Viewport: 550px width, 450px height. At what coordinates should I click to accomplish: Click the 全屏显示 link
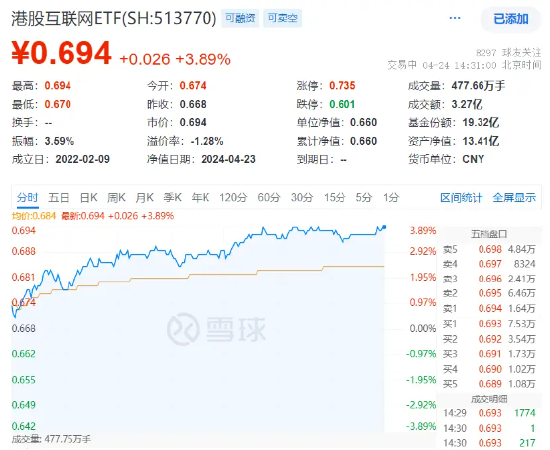point(514,198)
